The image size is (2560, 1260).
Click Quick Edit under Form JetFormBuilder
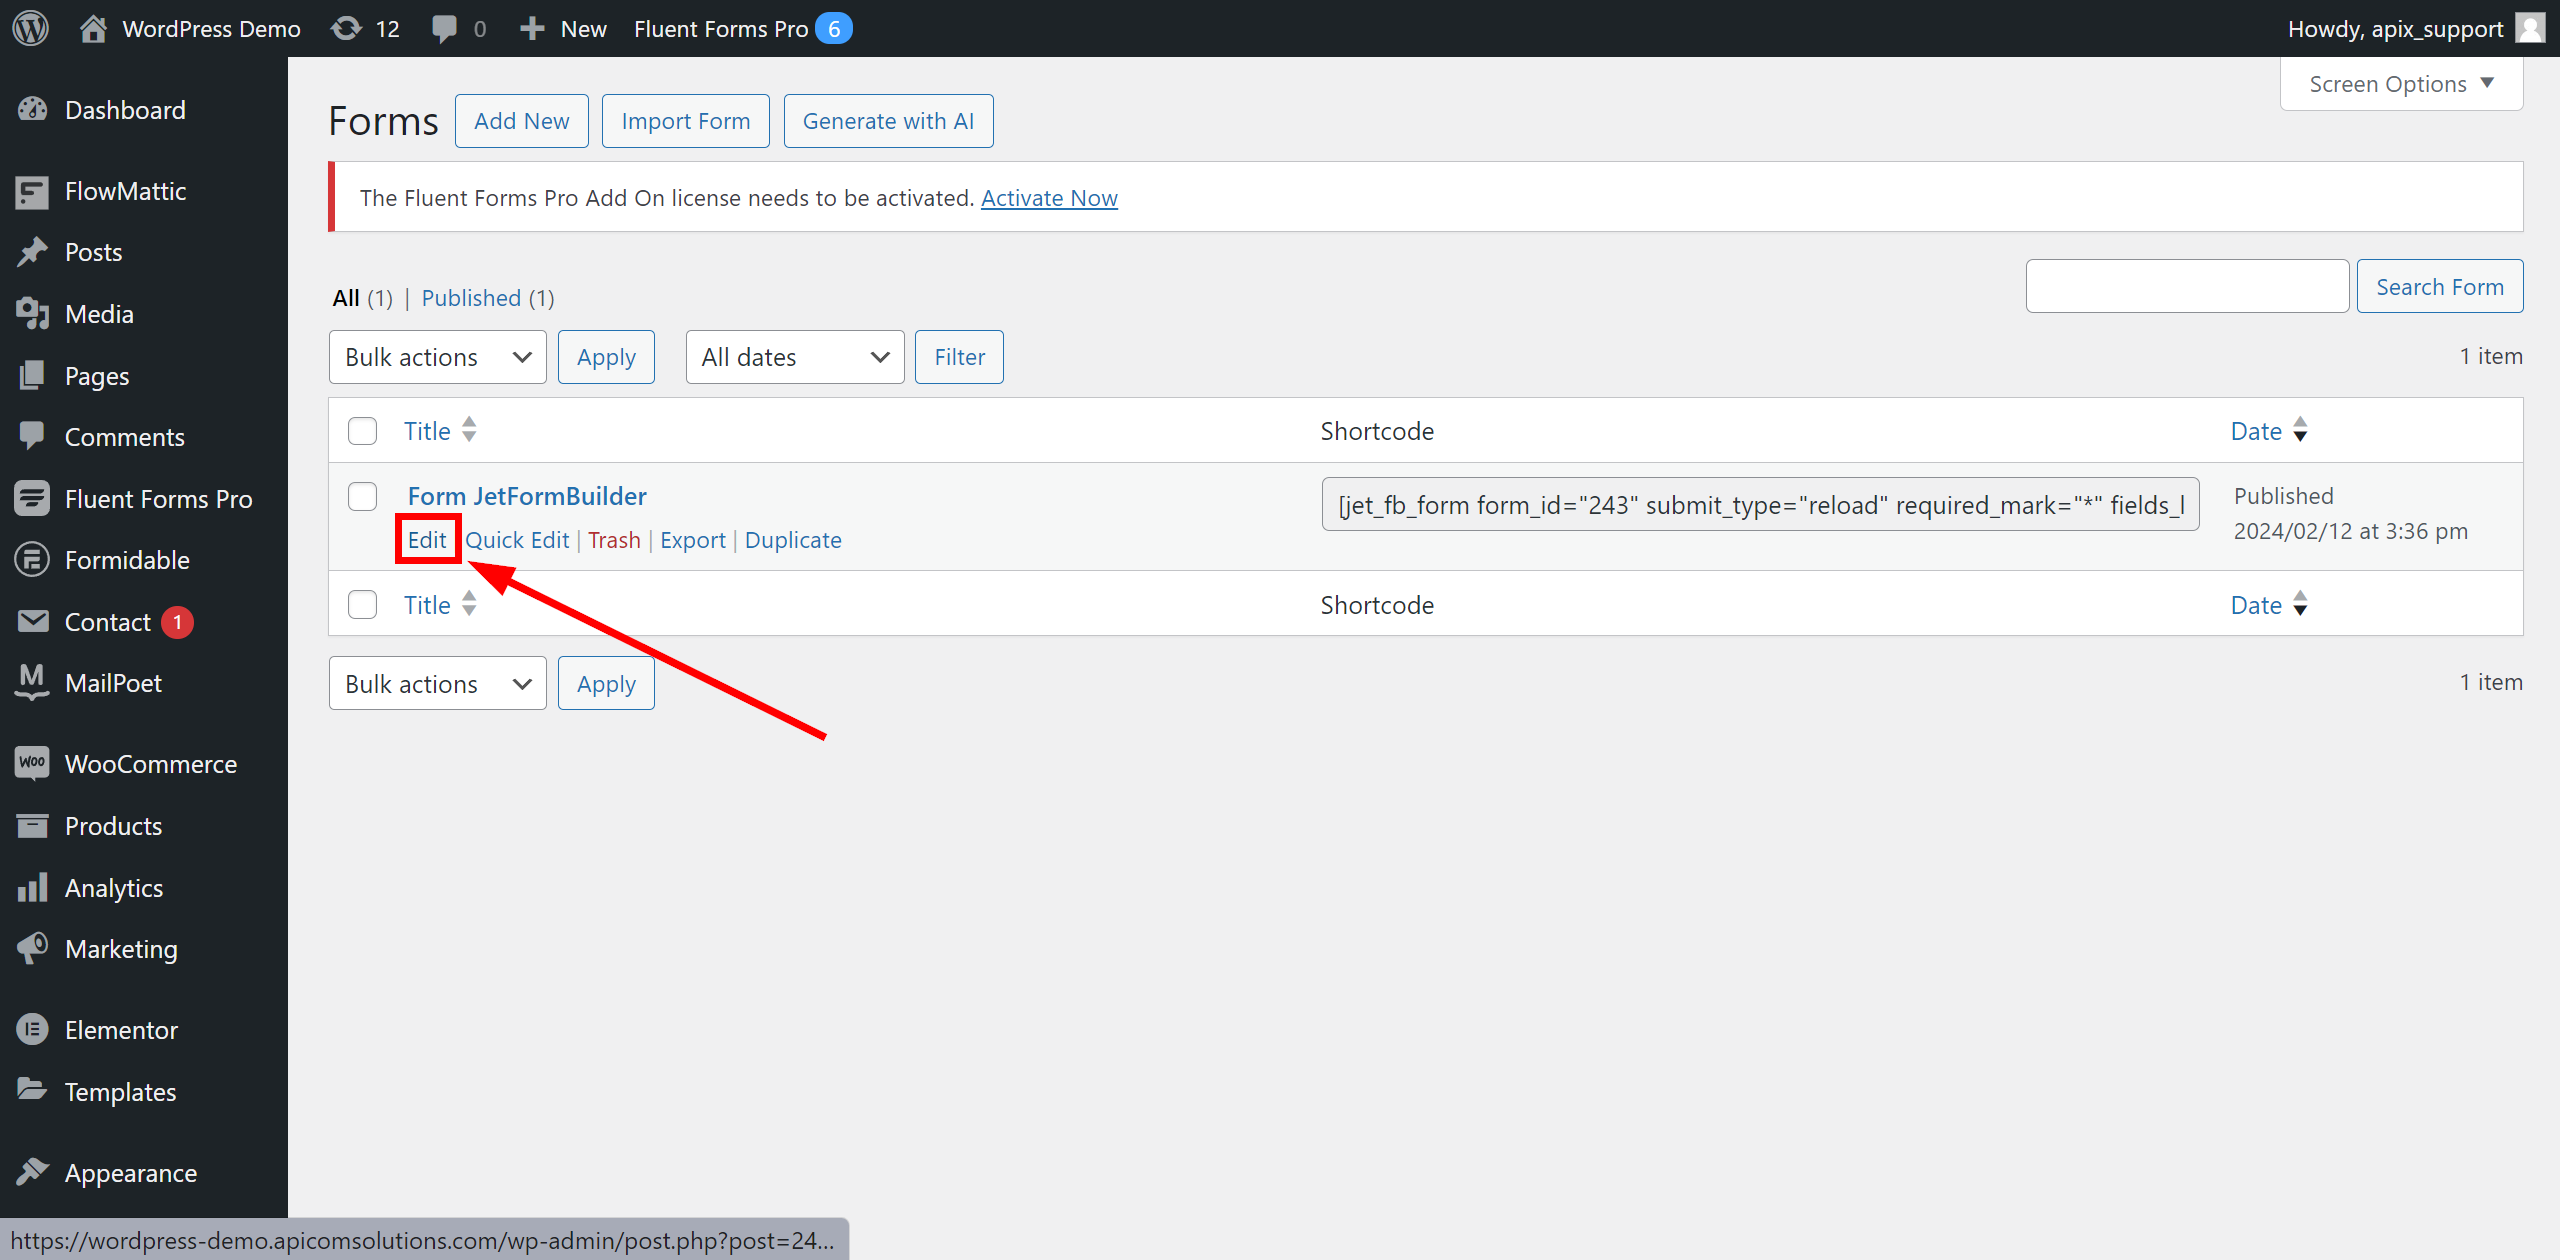tap(517, 540)
